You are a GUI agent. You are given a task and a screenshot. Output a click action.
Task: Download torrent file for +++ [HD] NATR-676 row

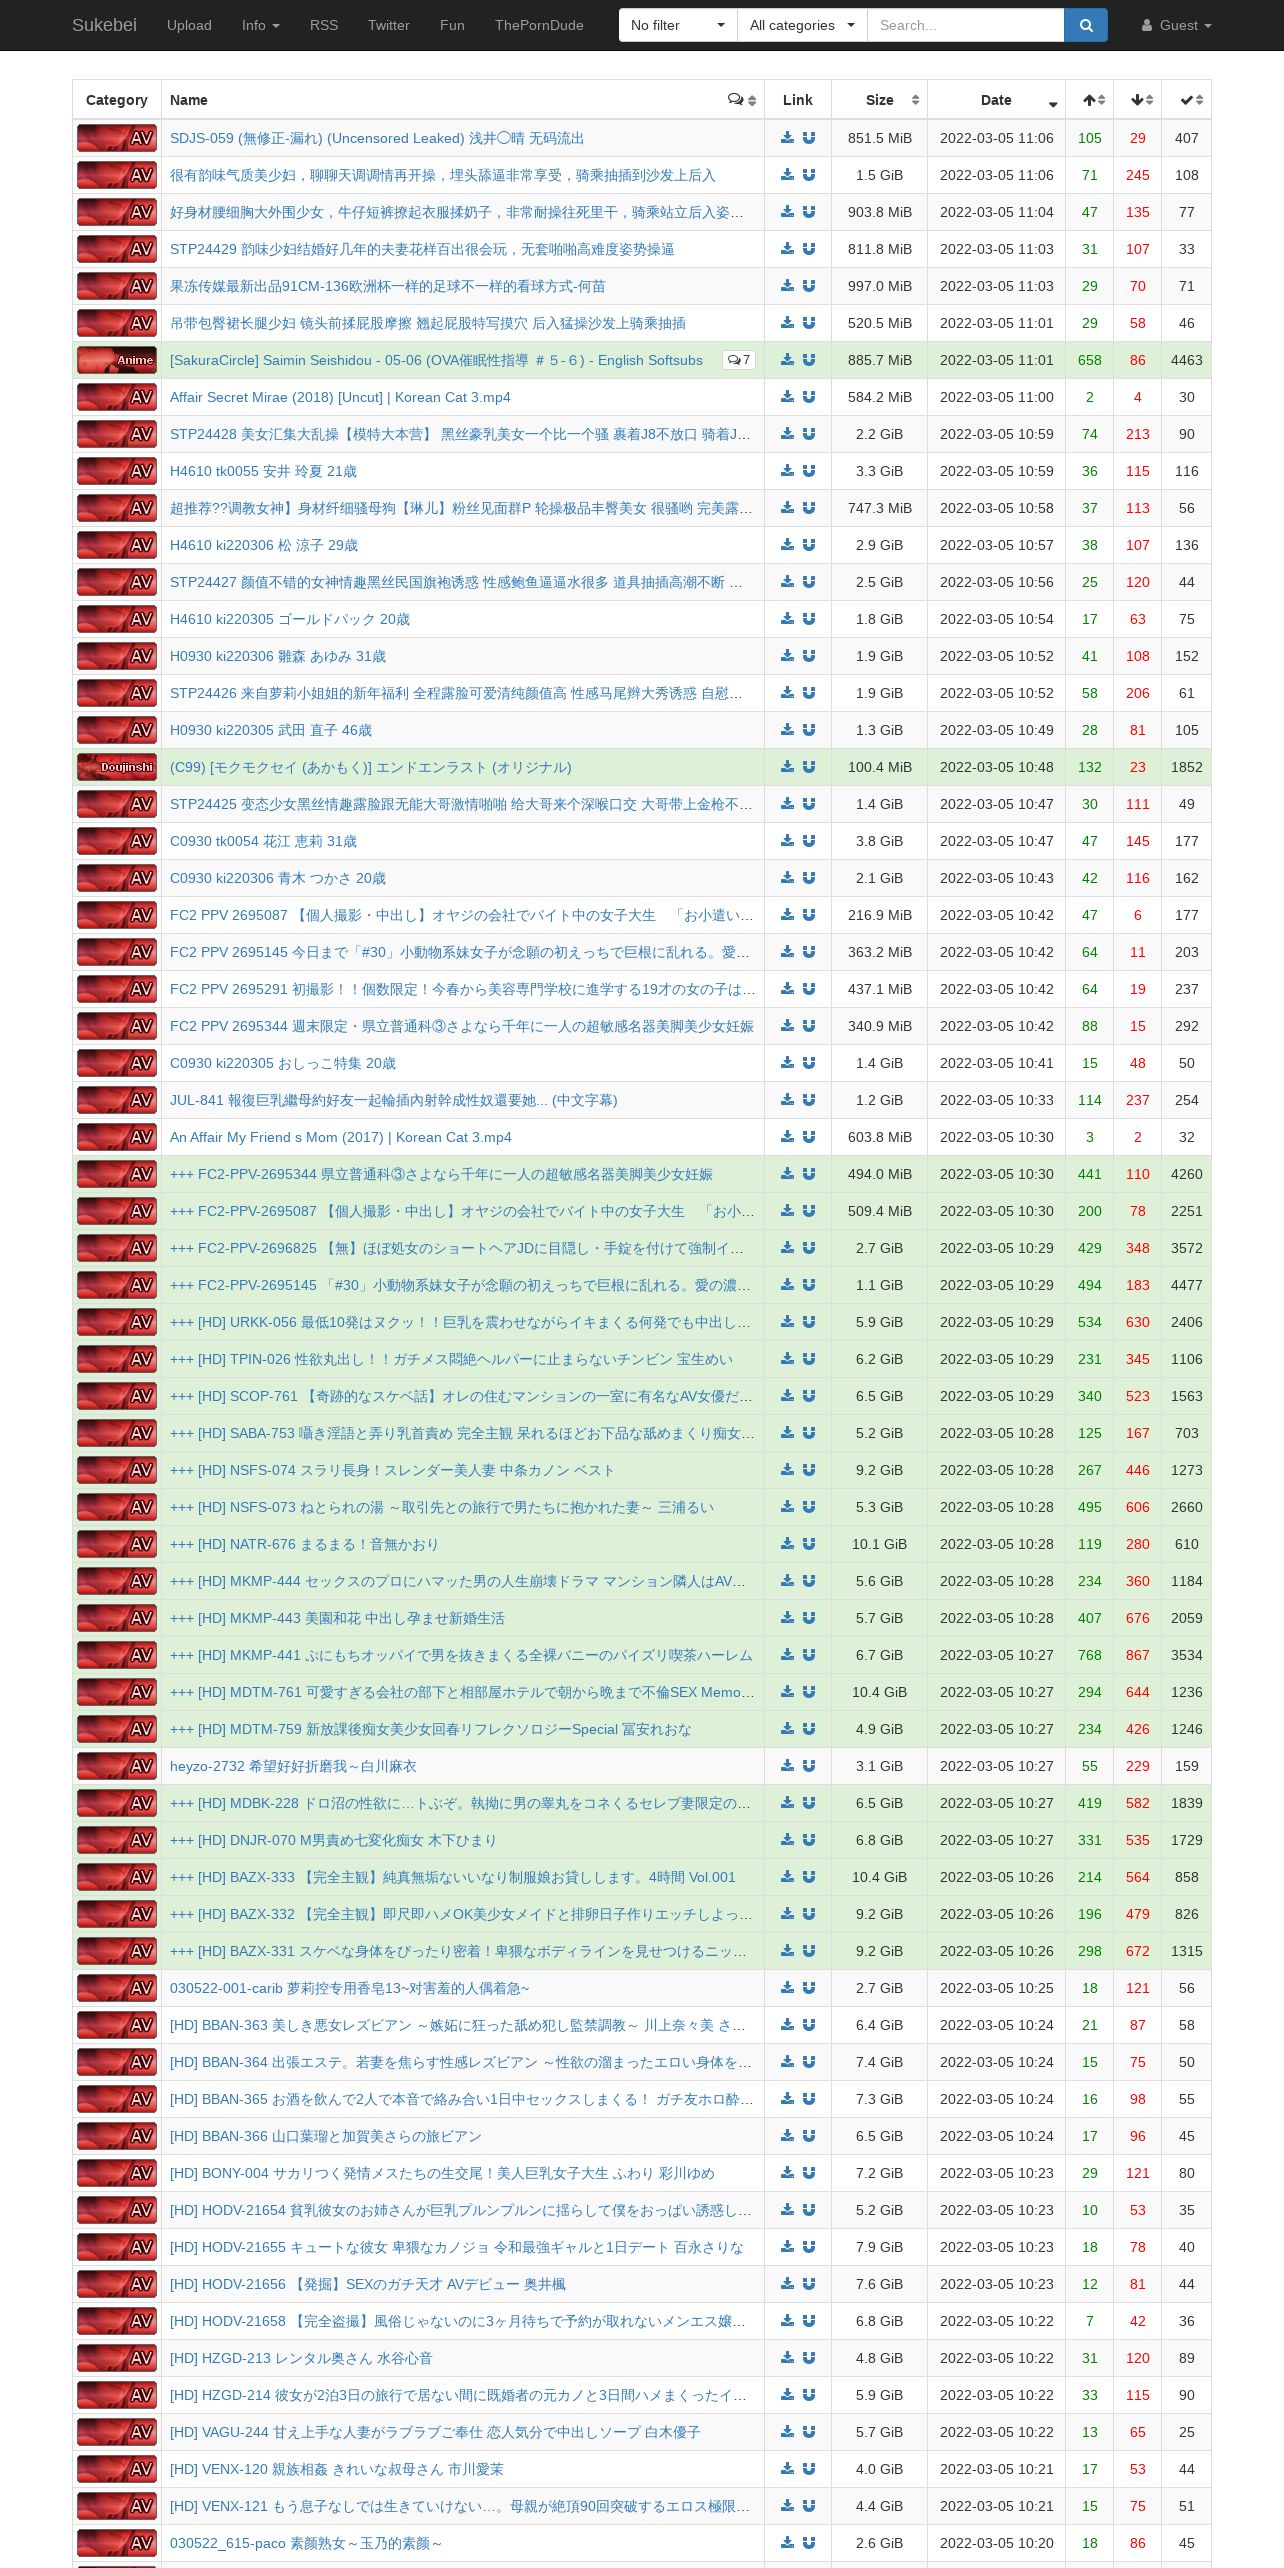[x=788, y=1544]
